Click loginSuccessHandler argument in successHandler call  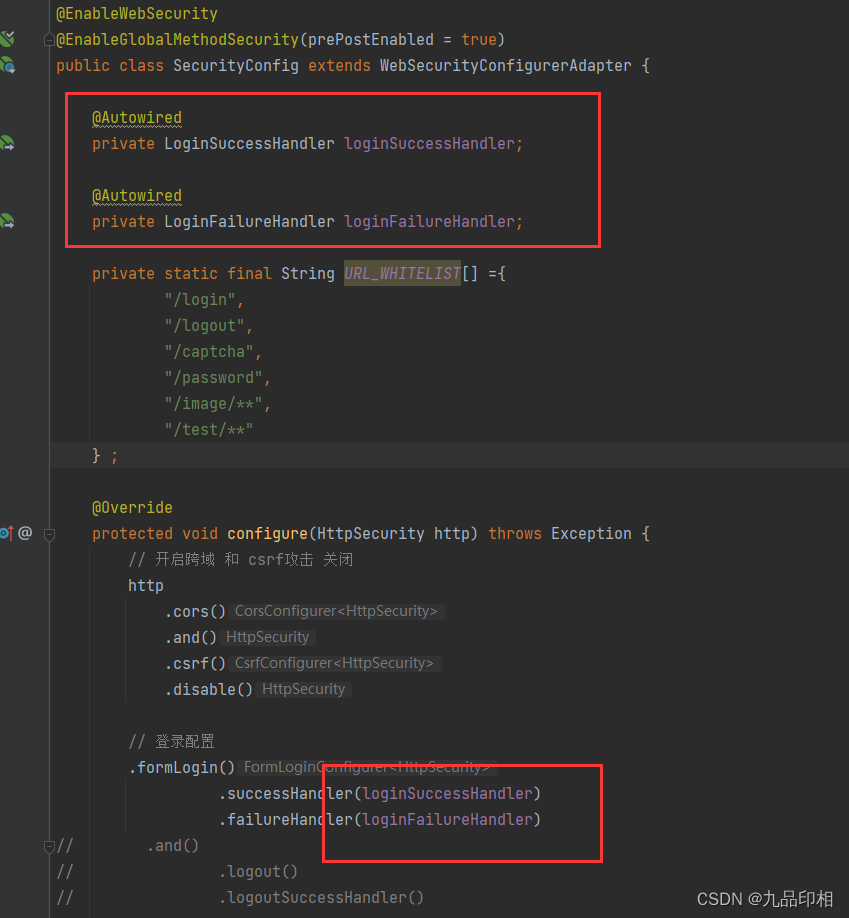click(x=447, y=793)
